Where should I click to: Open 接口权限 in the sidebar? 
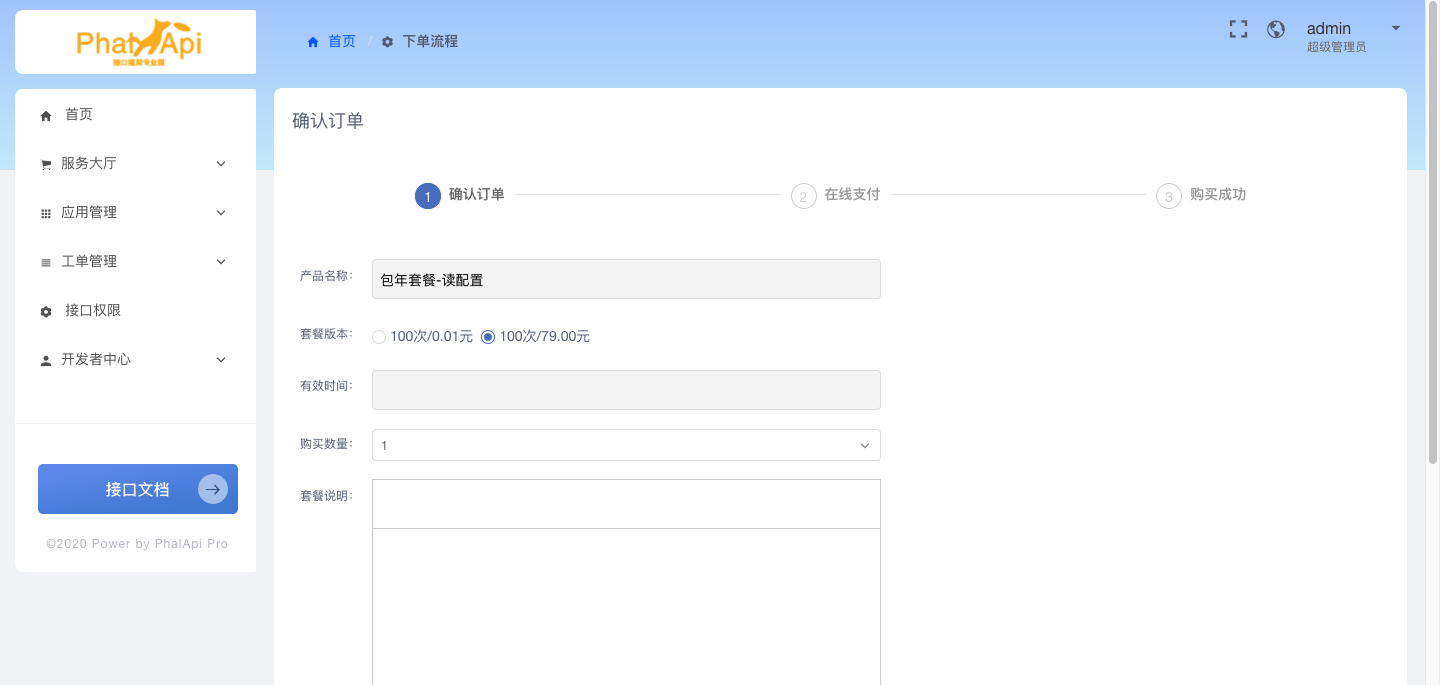click(93, 310)
